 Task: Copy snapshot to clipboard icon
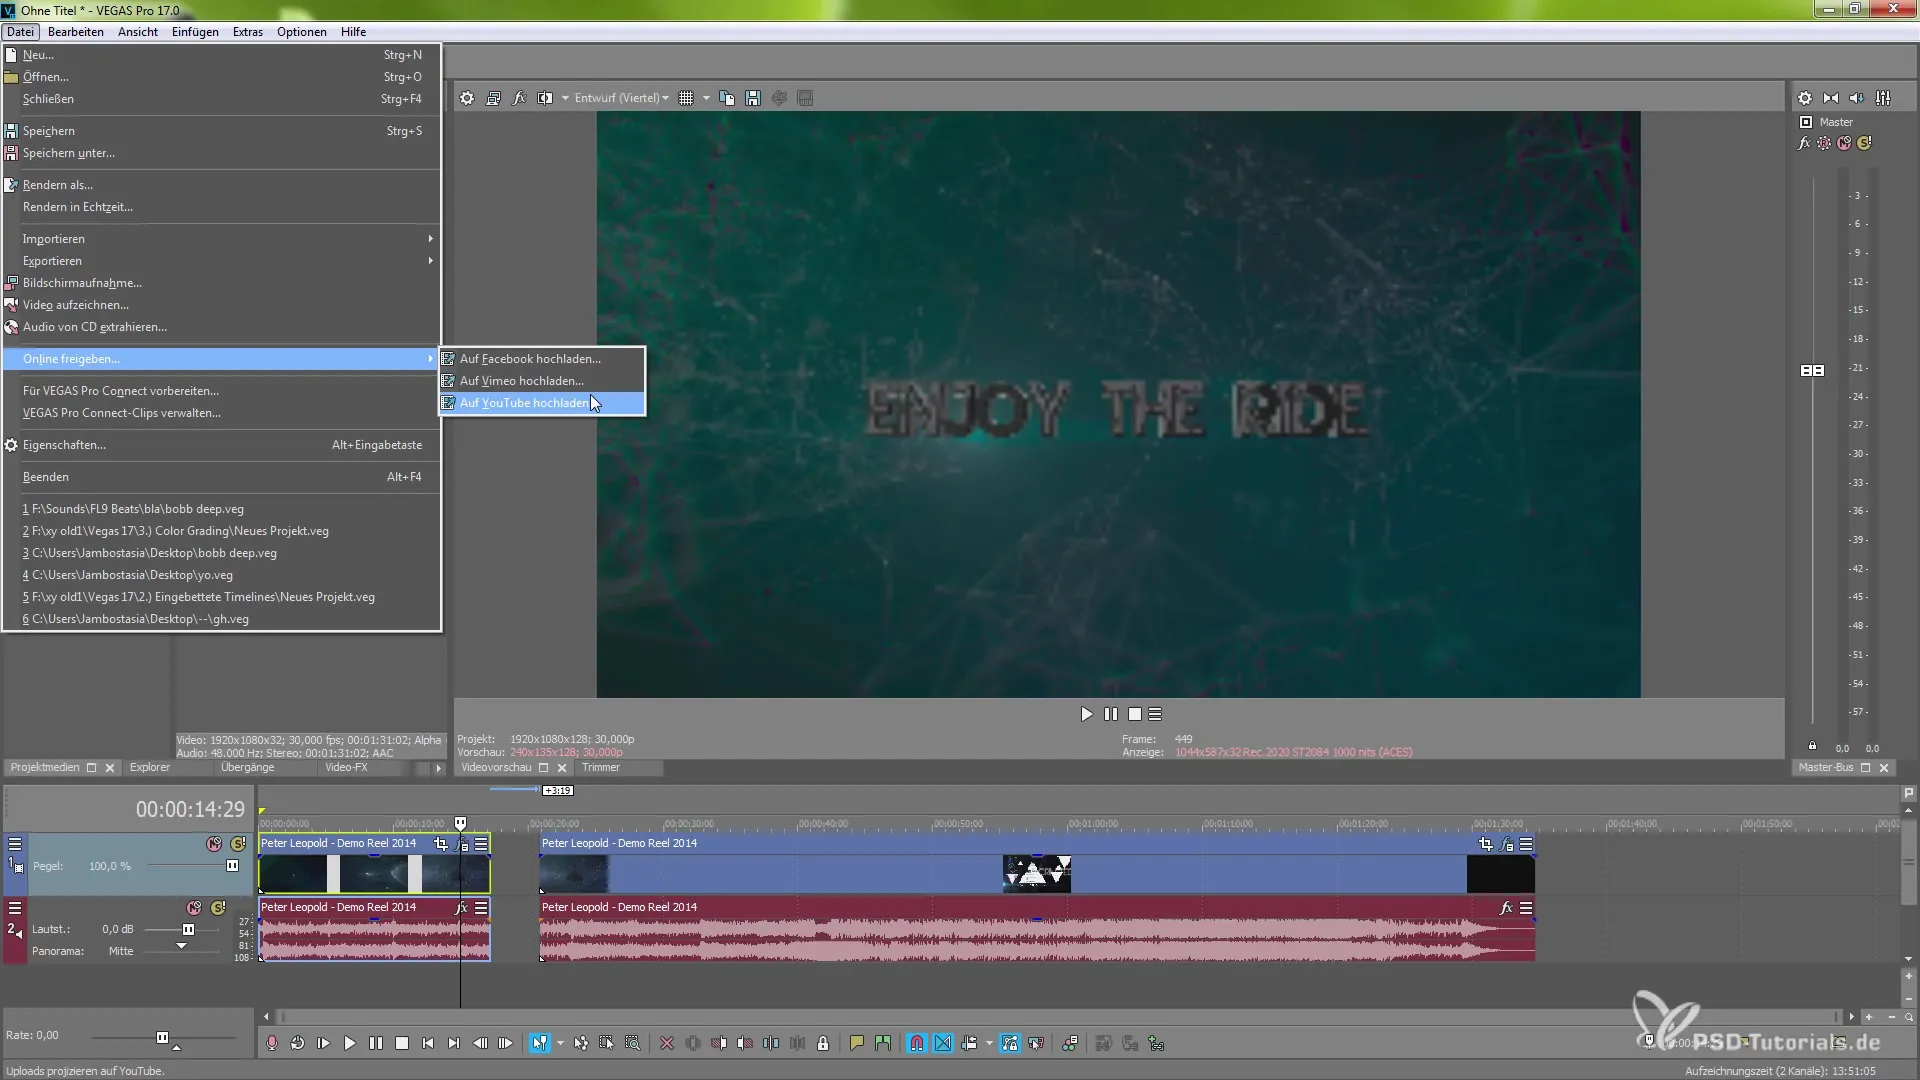(727, 98)
